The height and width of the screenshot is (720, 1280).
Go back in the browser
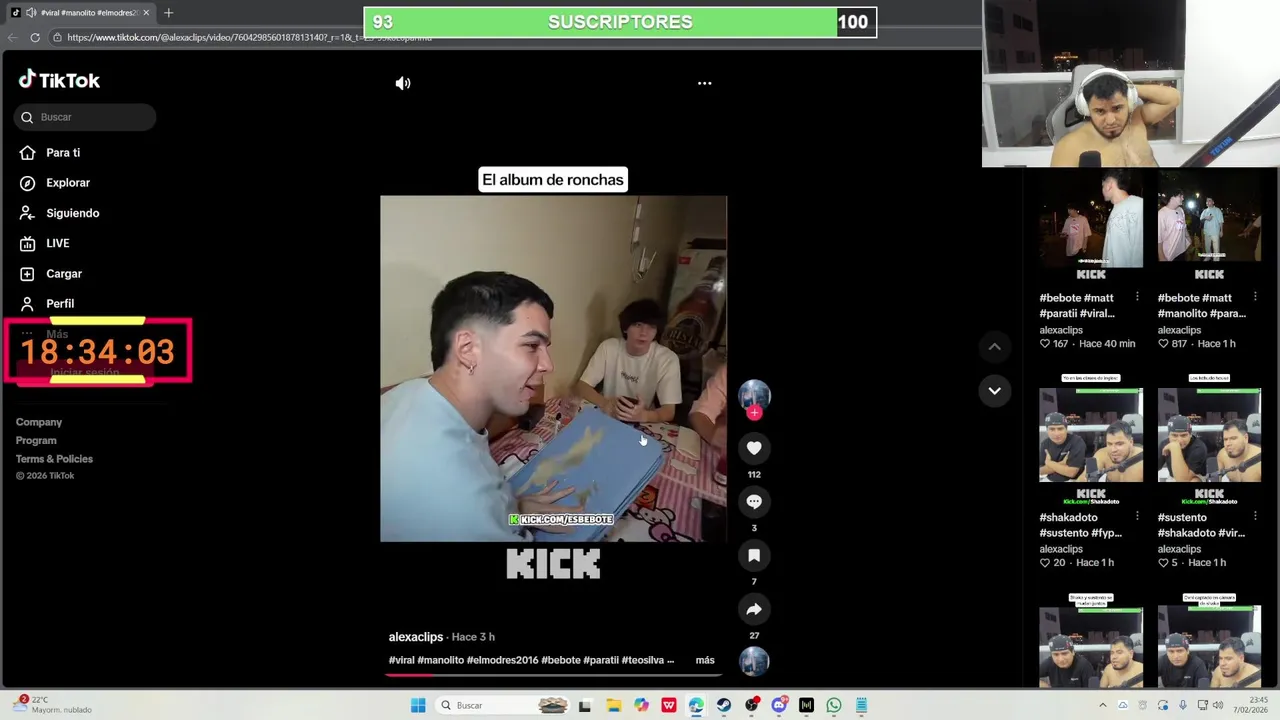tap(12, 37)
